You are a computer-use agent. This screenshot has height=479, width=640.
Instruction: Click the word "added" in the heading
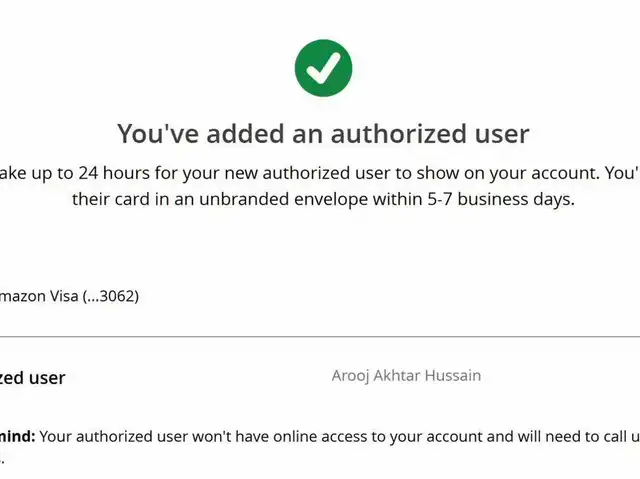pyautogui.click(x=242, y=133)
